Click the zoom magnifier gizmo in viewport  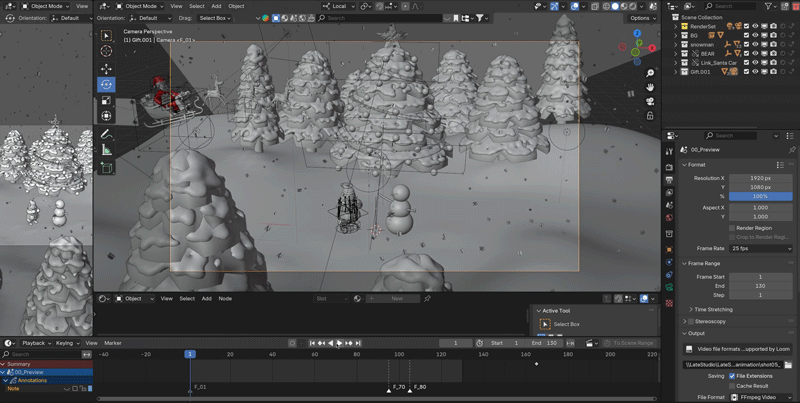coord(650,73)
